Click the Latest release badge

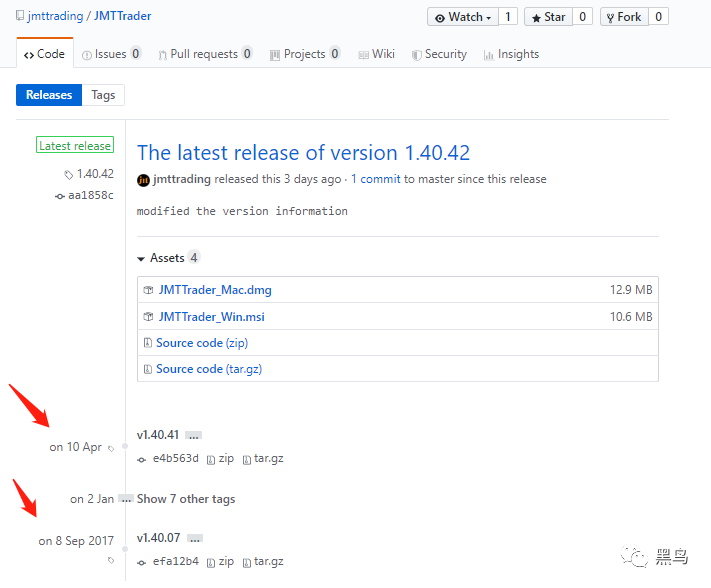pyautogui.click(x=75, y=146)
